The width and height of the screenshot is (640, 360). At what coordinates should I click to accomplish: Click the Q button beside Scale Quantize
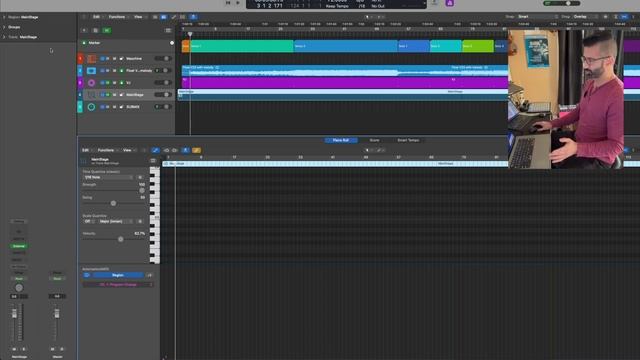140,222
